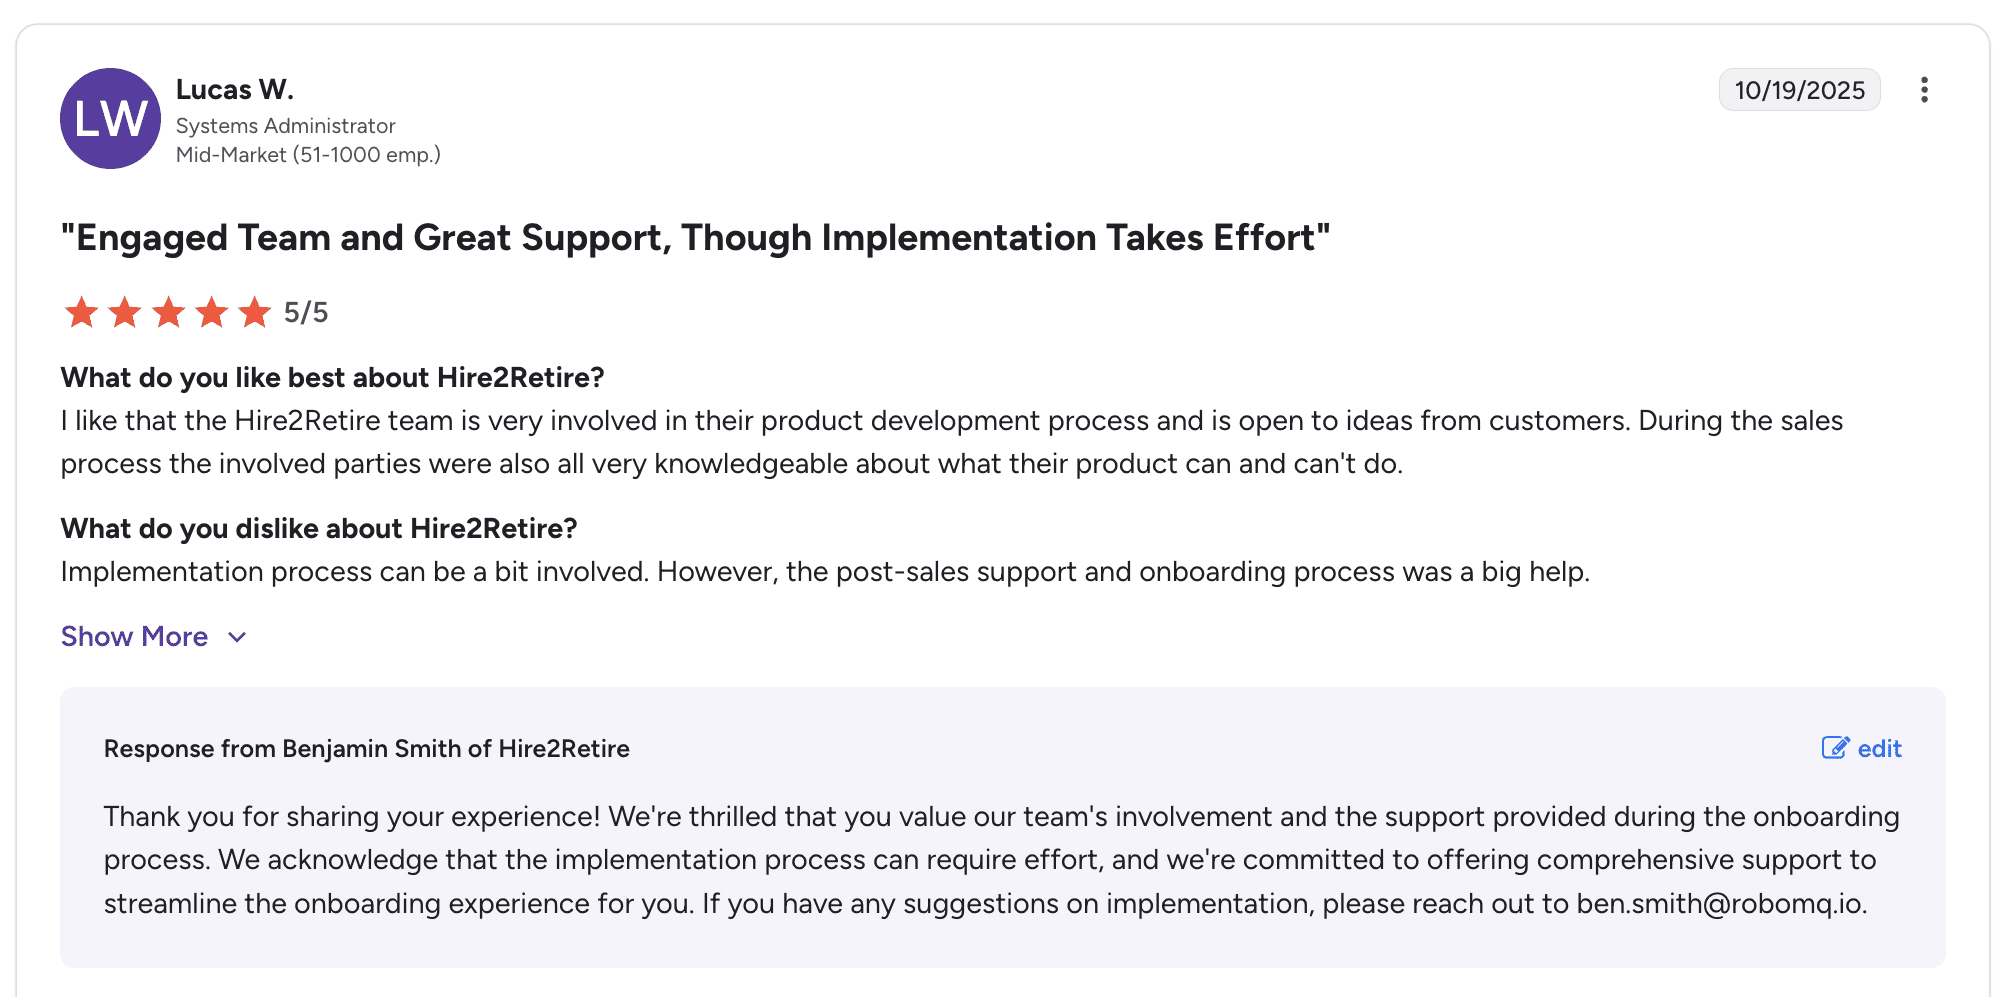Image resolution: width=2008 pixels, height=997 pixels.
Task: Click the "Engaged Team and Great Support" review title
Action: point(695,238)
